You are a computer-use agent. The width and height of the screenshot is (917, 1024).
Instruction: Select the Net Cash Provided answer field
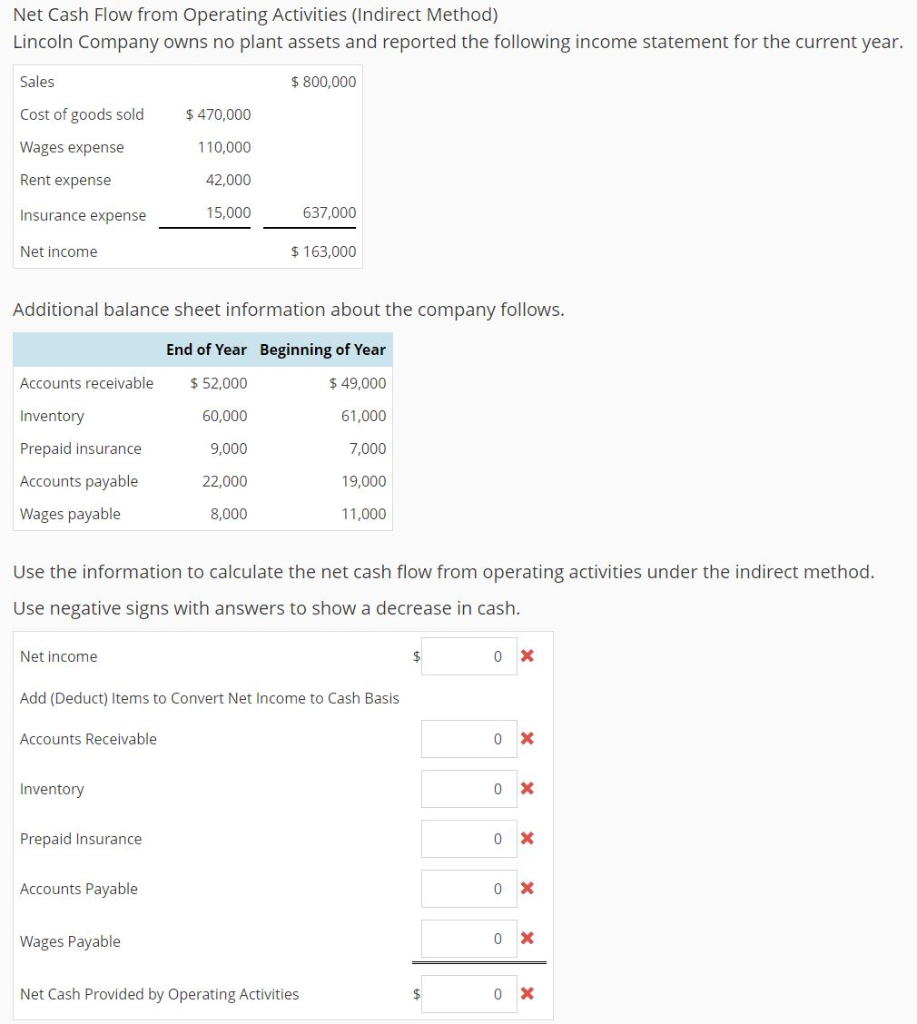(469, 993)
